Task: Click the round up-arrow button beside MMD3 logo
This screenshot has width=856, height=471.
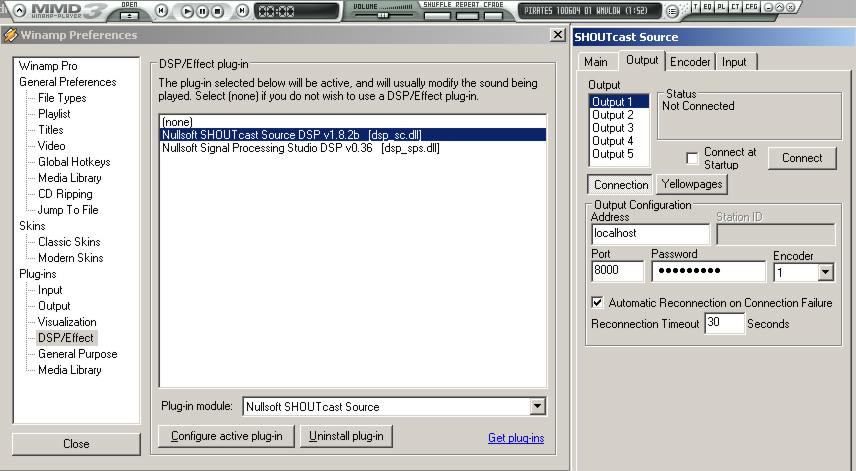Action: coord(20,10)
